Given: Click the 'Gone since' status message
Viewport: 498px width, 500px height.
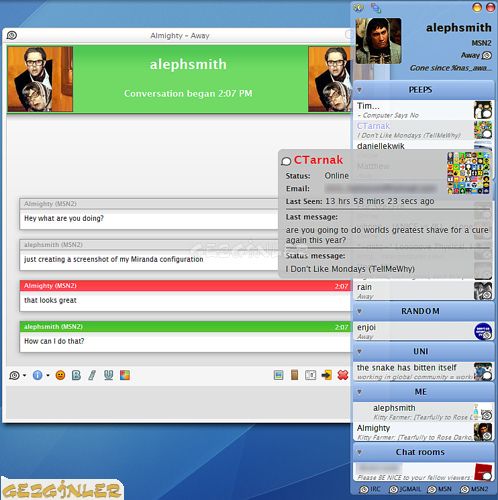Looking at the screenshot, I should click(x=451, y=68).
